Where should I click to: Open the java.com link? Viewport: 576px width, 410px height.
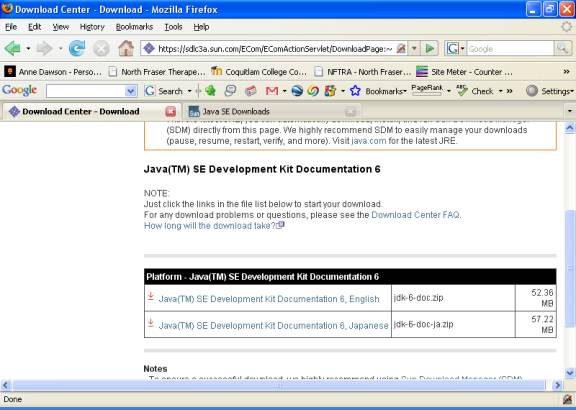pyautogui.click(x=368, y=141)
